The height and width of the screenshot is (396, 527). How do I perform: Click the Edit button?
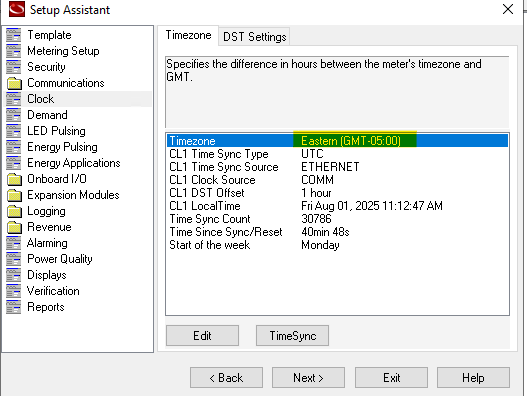[202, 335]
